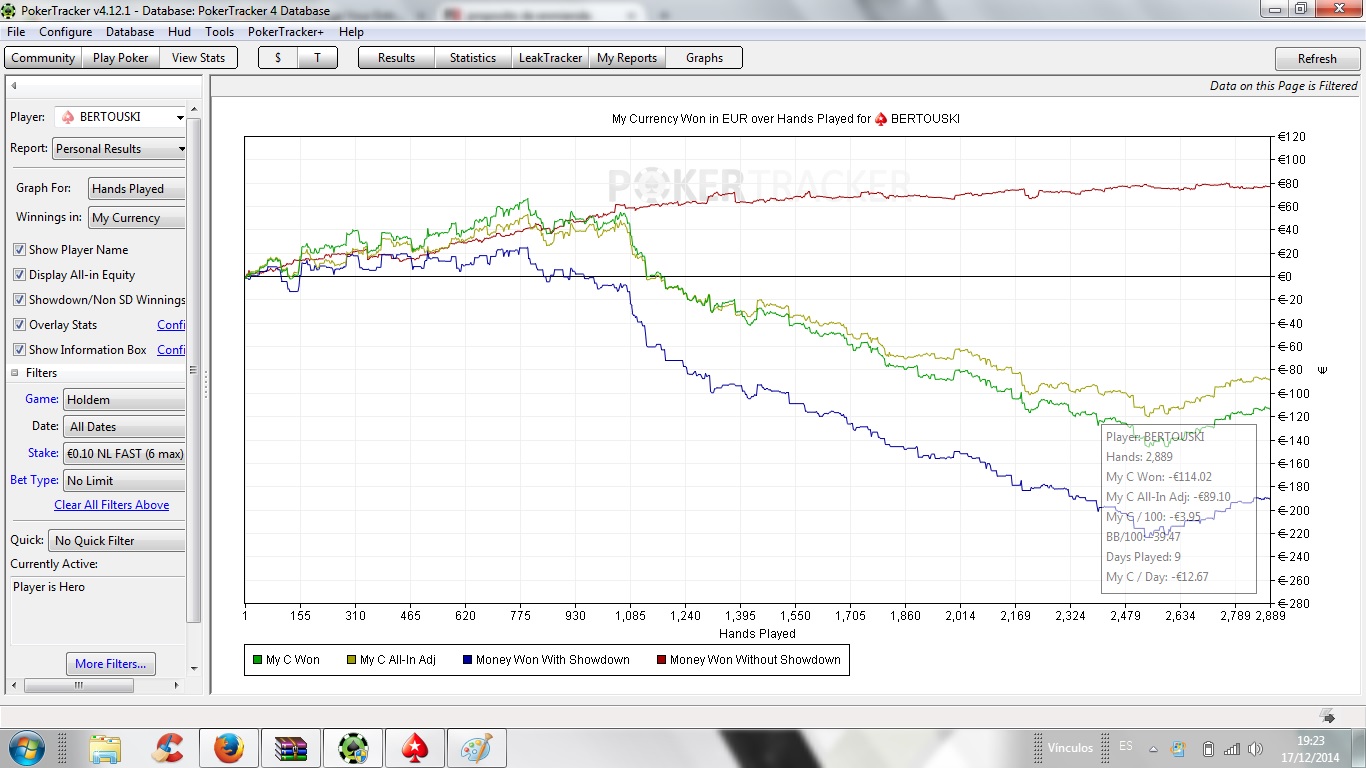Open Winnings in My Currency dropdown
This screenshot has width=1366, height=768.
(137, 217)
